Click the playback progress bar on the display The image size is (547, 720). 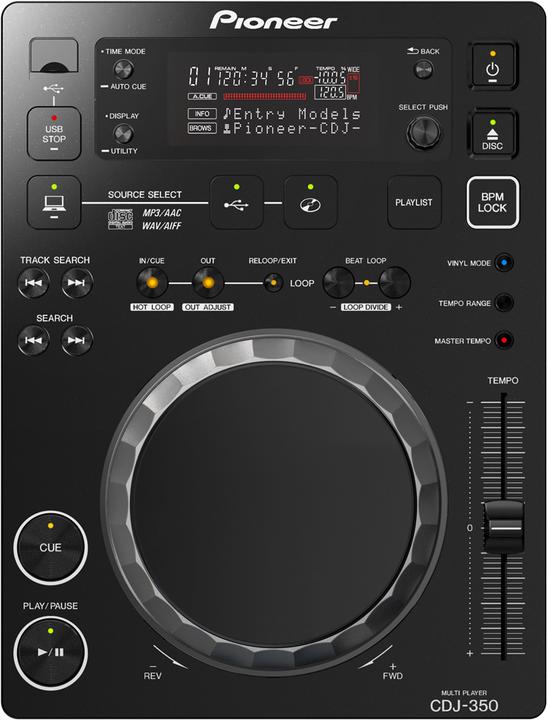pyautogui.click(x=265, y=96)
